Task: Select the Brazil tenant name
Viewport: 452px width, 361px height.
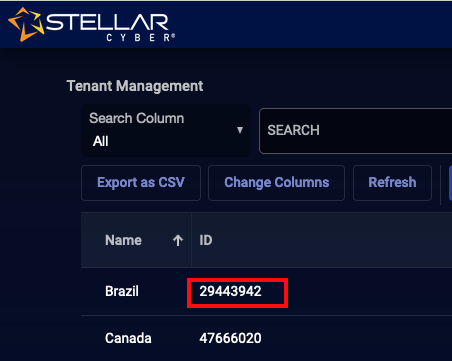Action: tap(122, 291)
